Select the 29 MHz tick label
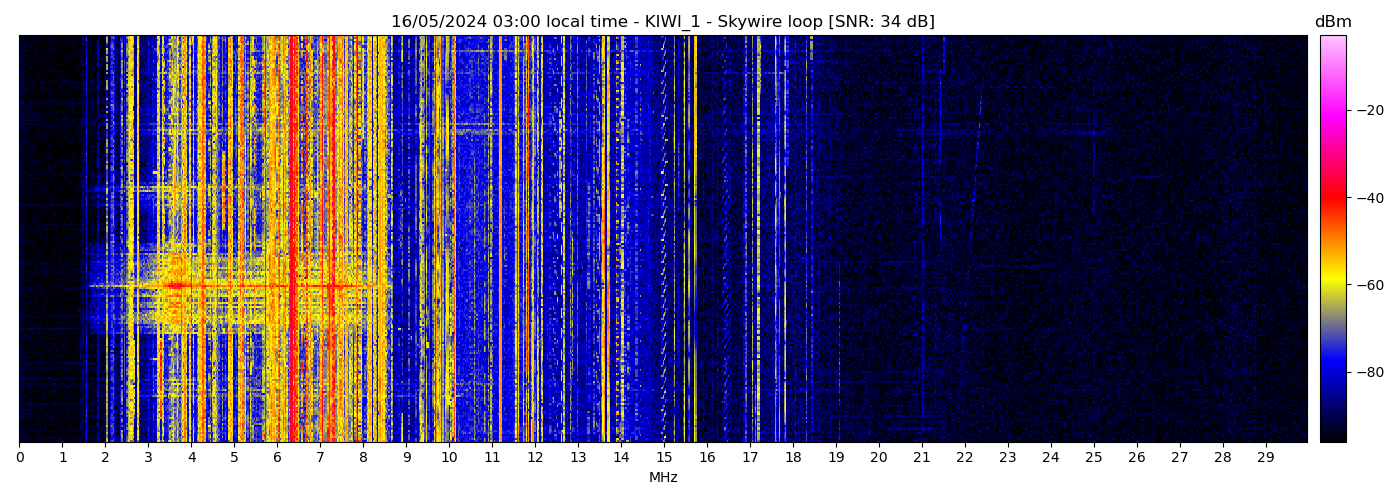The width and height of the screenshot is (1400, 500). pyautogui.click(x=1266, y=458)
